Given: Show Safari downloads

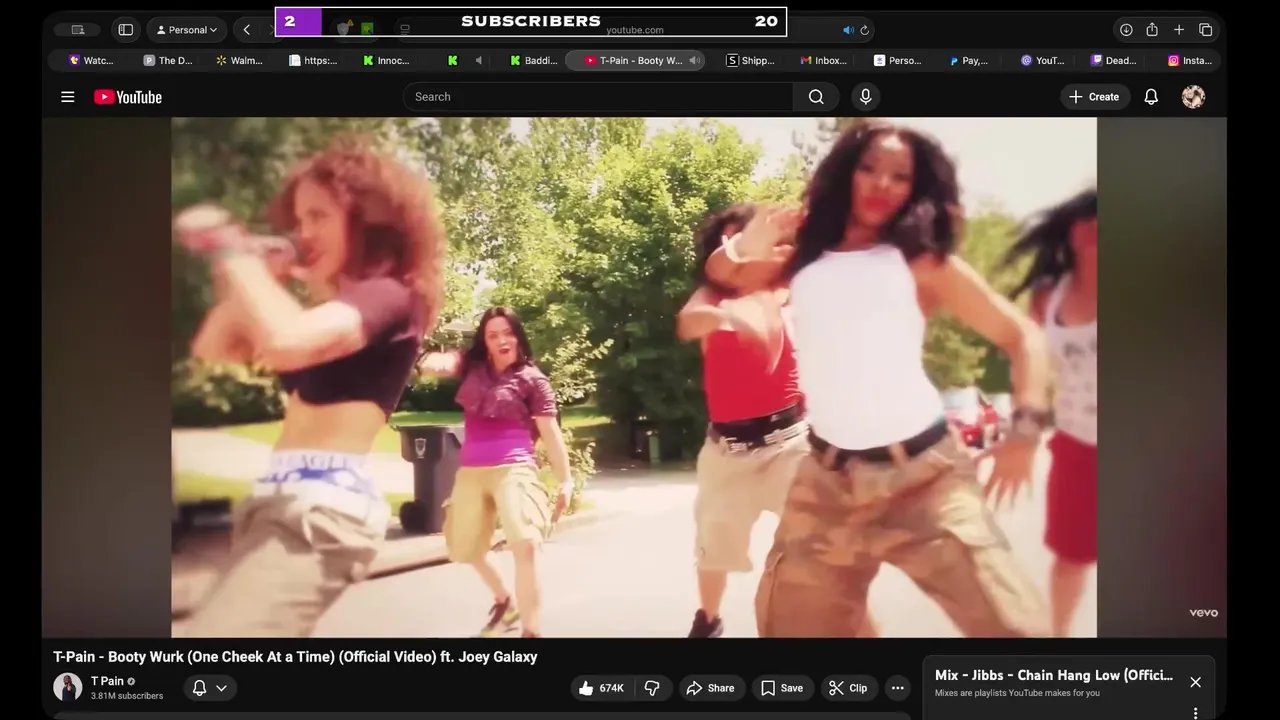Looking at the screenshot, I should pos(1126,30).
